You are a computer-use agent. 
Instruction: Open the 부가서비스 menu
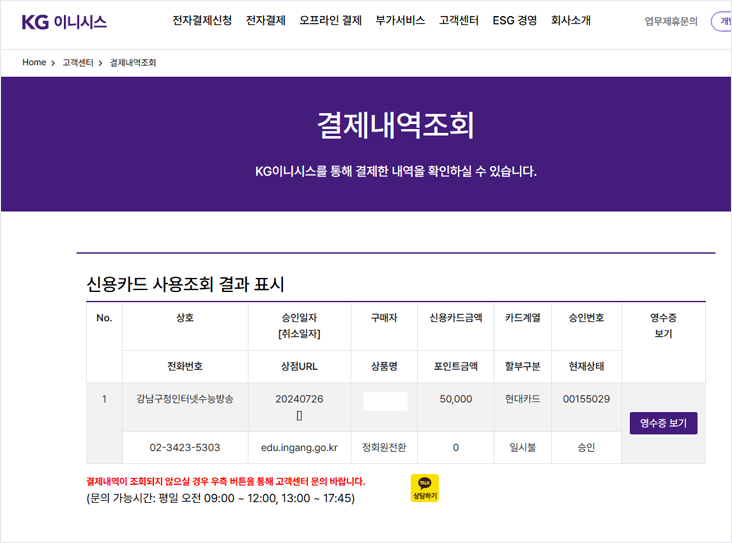pos(400,21)
